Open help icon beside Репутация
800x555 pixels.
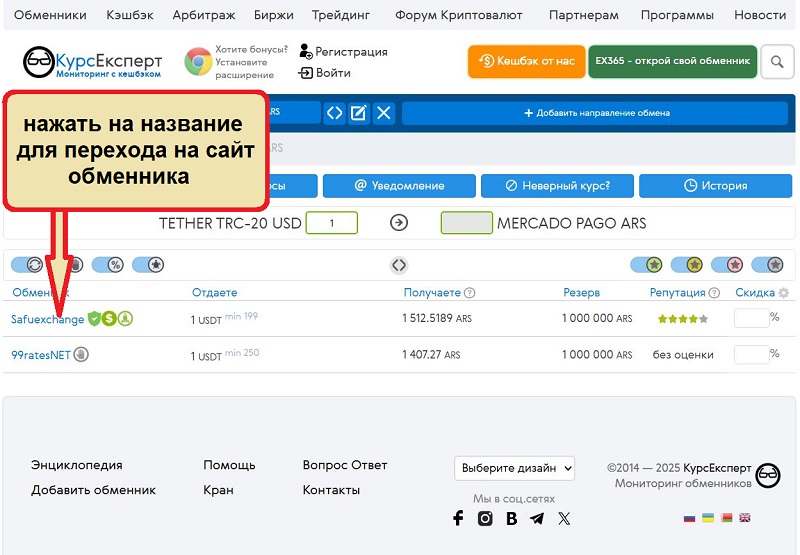[714, 293]
